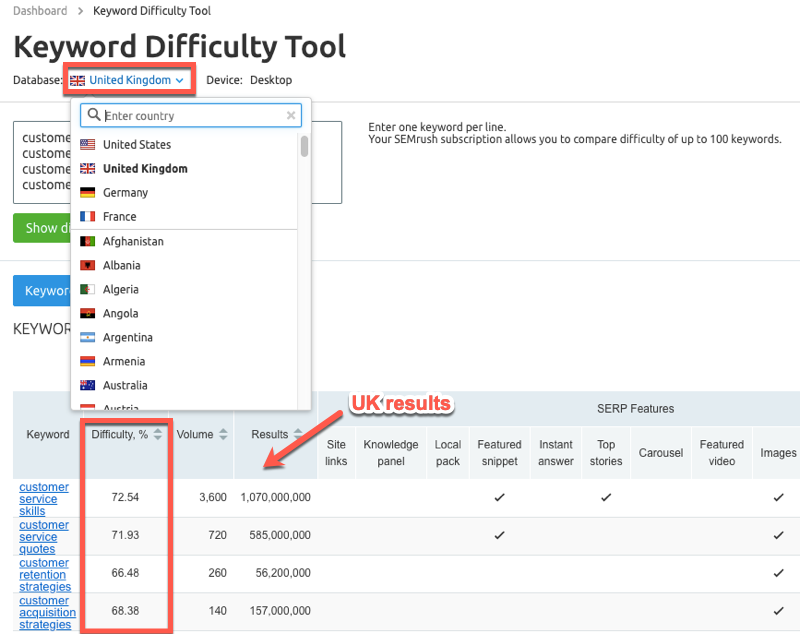800x634 pixels.
Task: Select Australia from the country list
Action: (125, 386)
